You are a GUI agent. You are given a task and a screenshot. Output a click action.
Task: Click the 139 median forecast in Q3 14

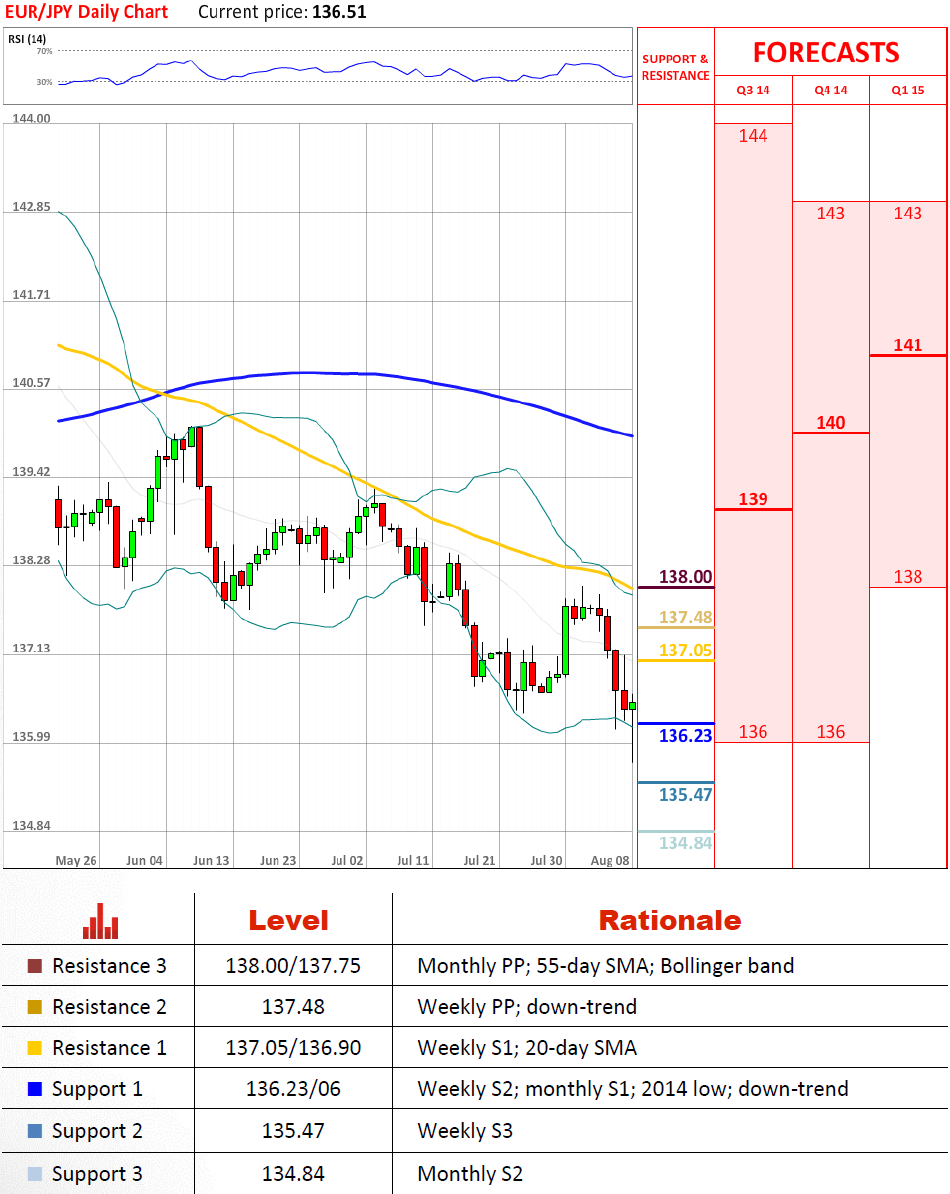click(753, 500)
